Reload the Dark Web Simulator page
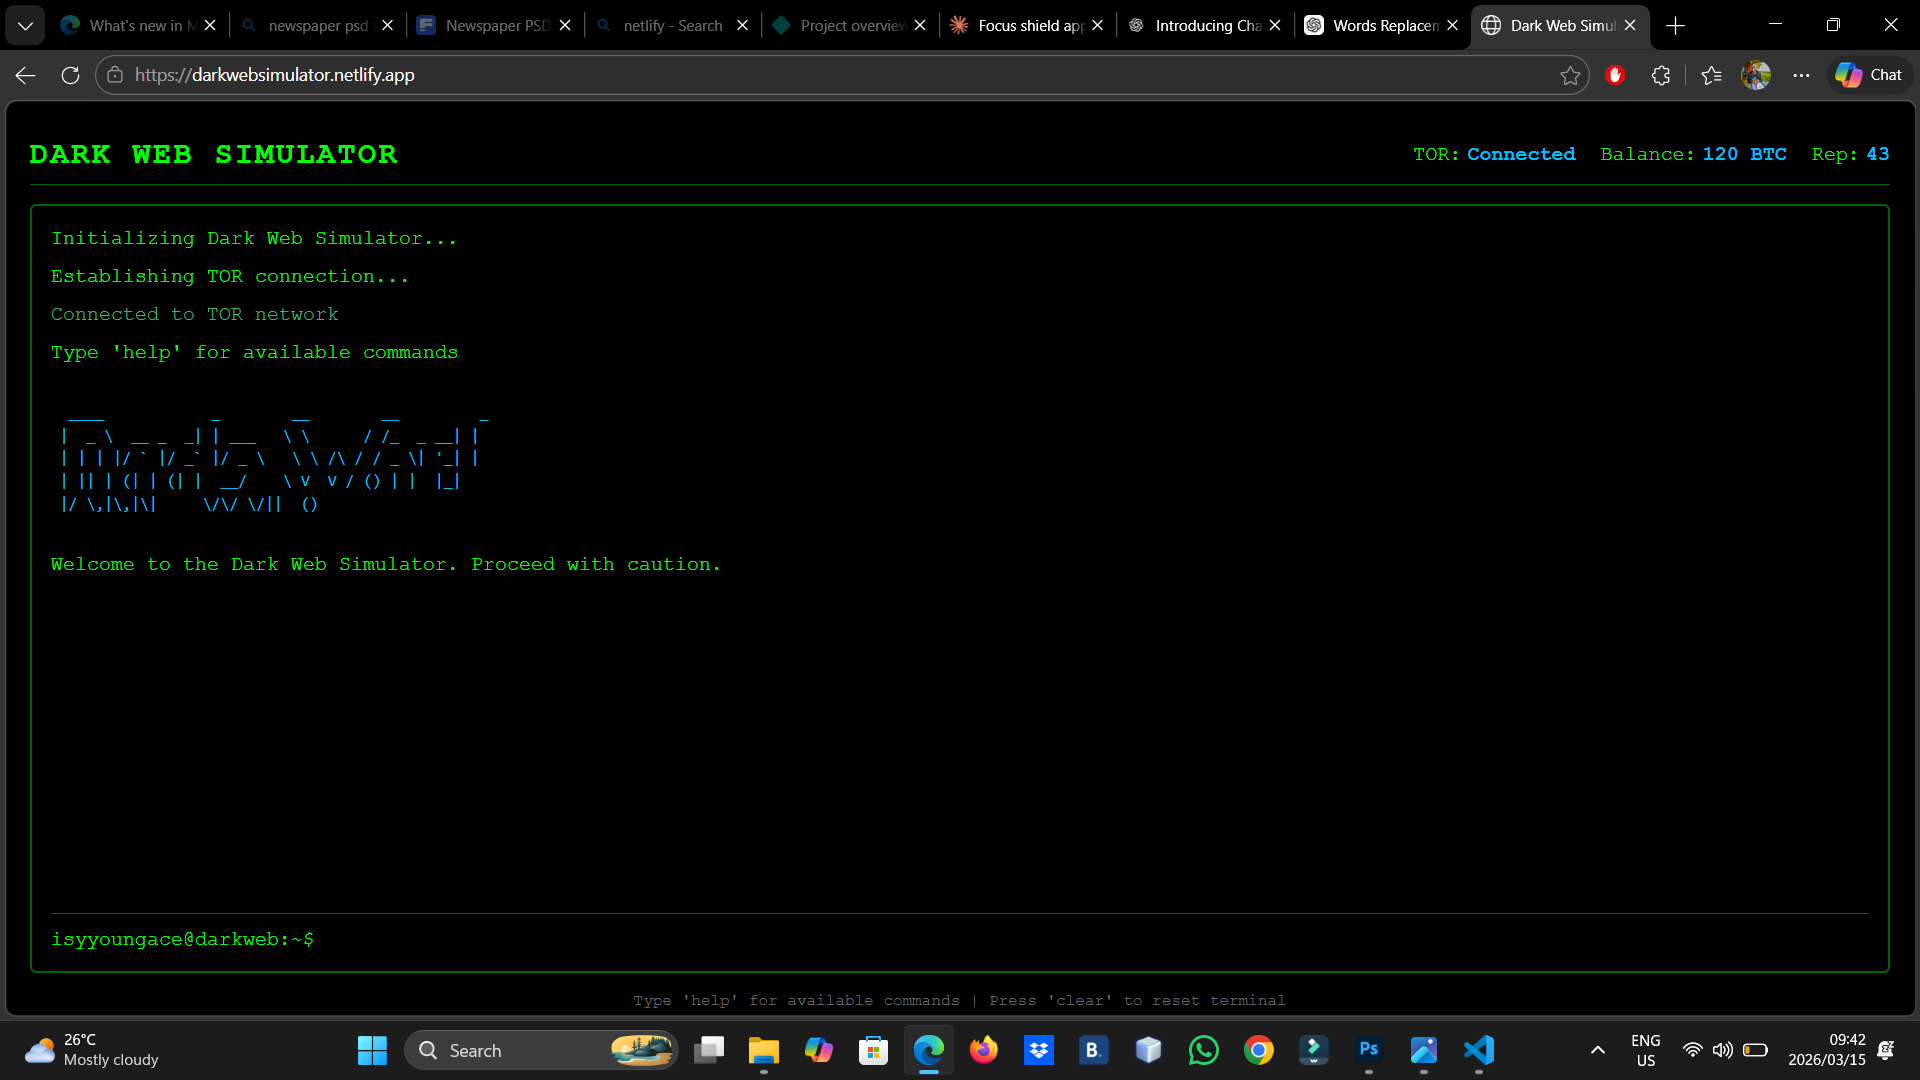Screen dimensions: 1920x1080 point(70,74)
